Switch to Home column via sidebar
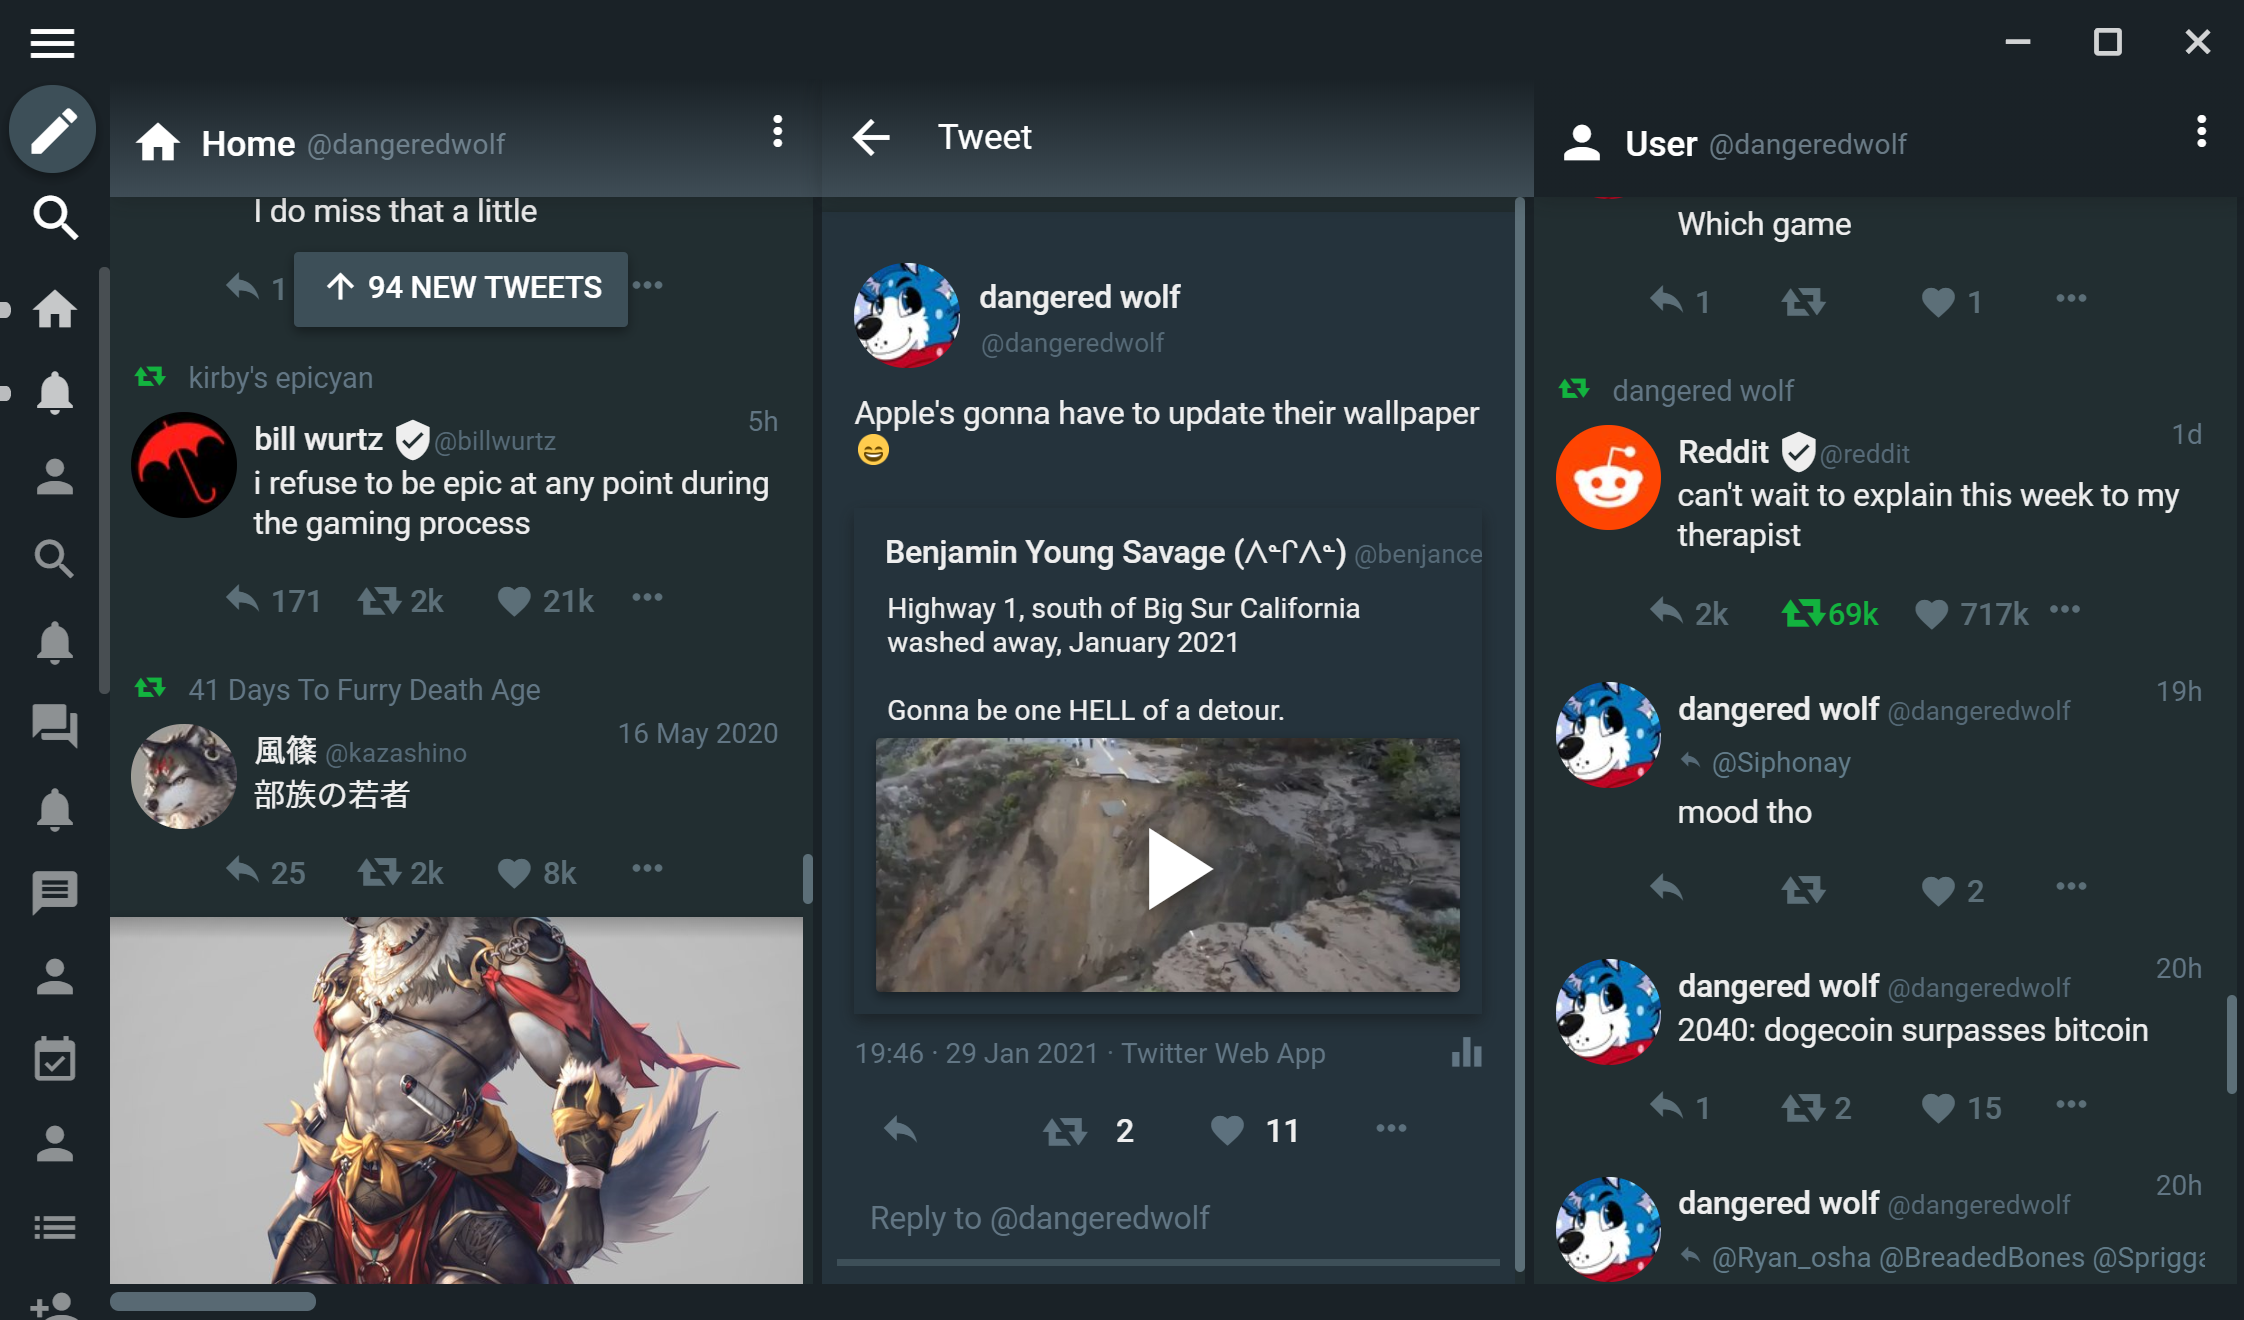Screen dimensions: 2244x1320 (55, 309)
